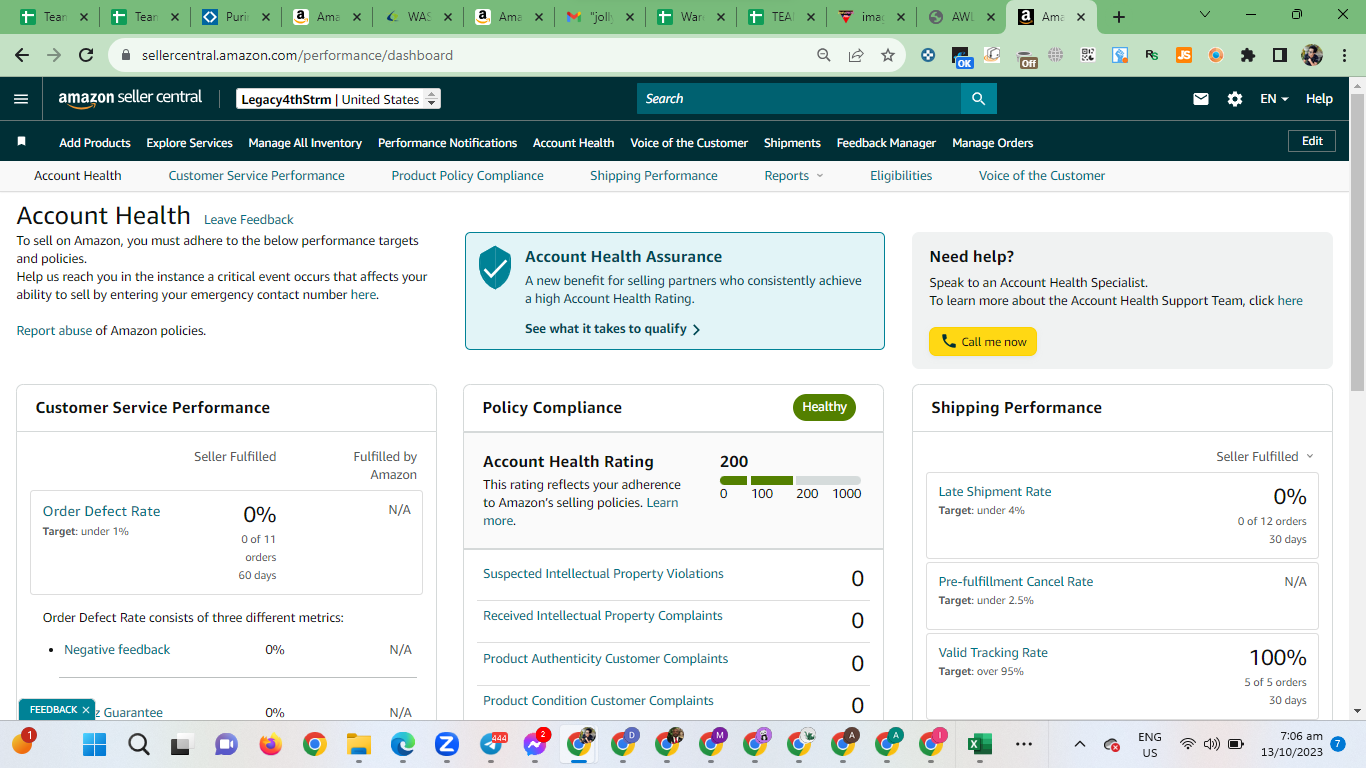The image size is (1366, 768).
Task: Open the Seller Fulfilled dropdown in Shipping Performance
Action: click(x=1265, y=456)
